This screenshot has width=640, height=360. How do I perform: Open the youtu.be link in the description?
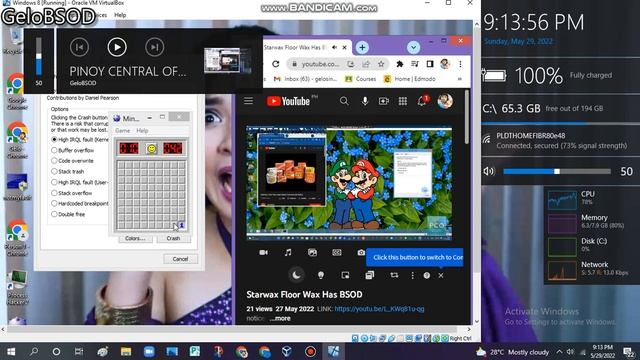coord(379,309)
